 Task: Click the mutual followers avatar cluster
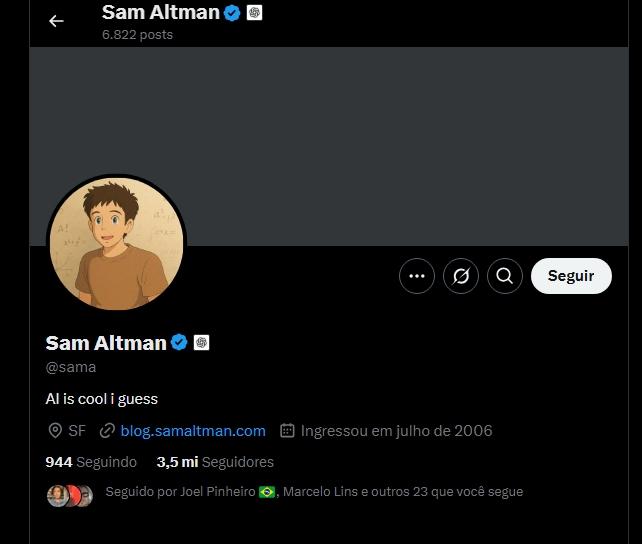69,495
